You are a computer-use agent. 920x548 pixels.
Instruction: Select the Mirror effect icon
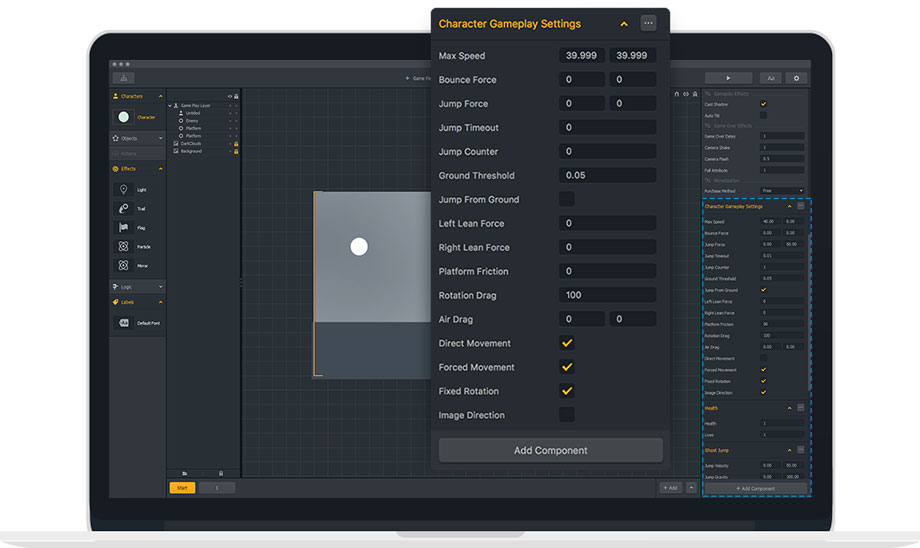[x=123, y=265]
